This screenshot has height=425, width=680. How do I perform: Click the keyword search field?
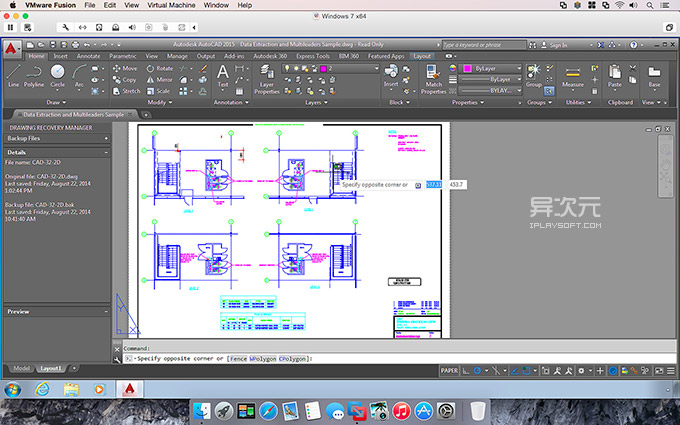click(484, 45)
